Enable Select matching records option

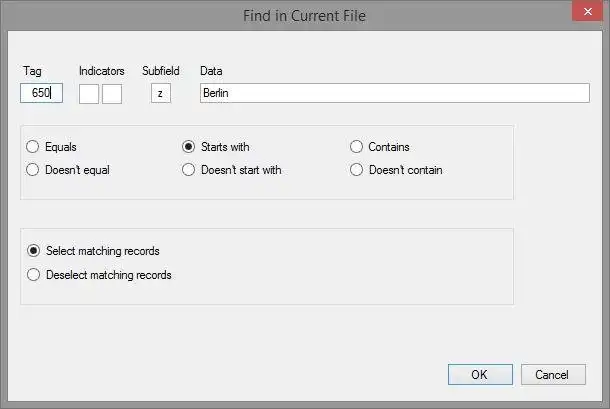(x=34, y=251)
